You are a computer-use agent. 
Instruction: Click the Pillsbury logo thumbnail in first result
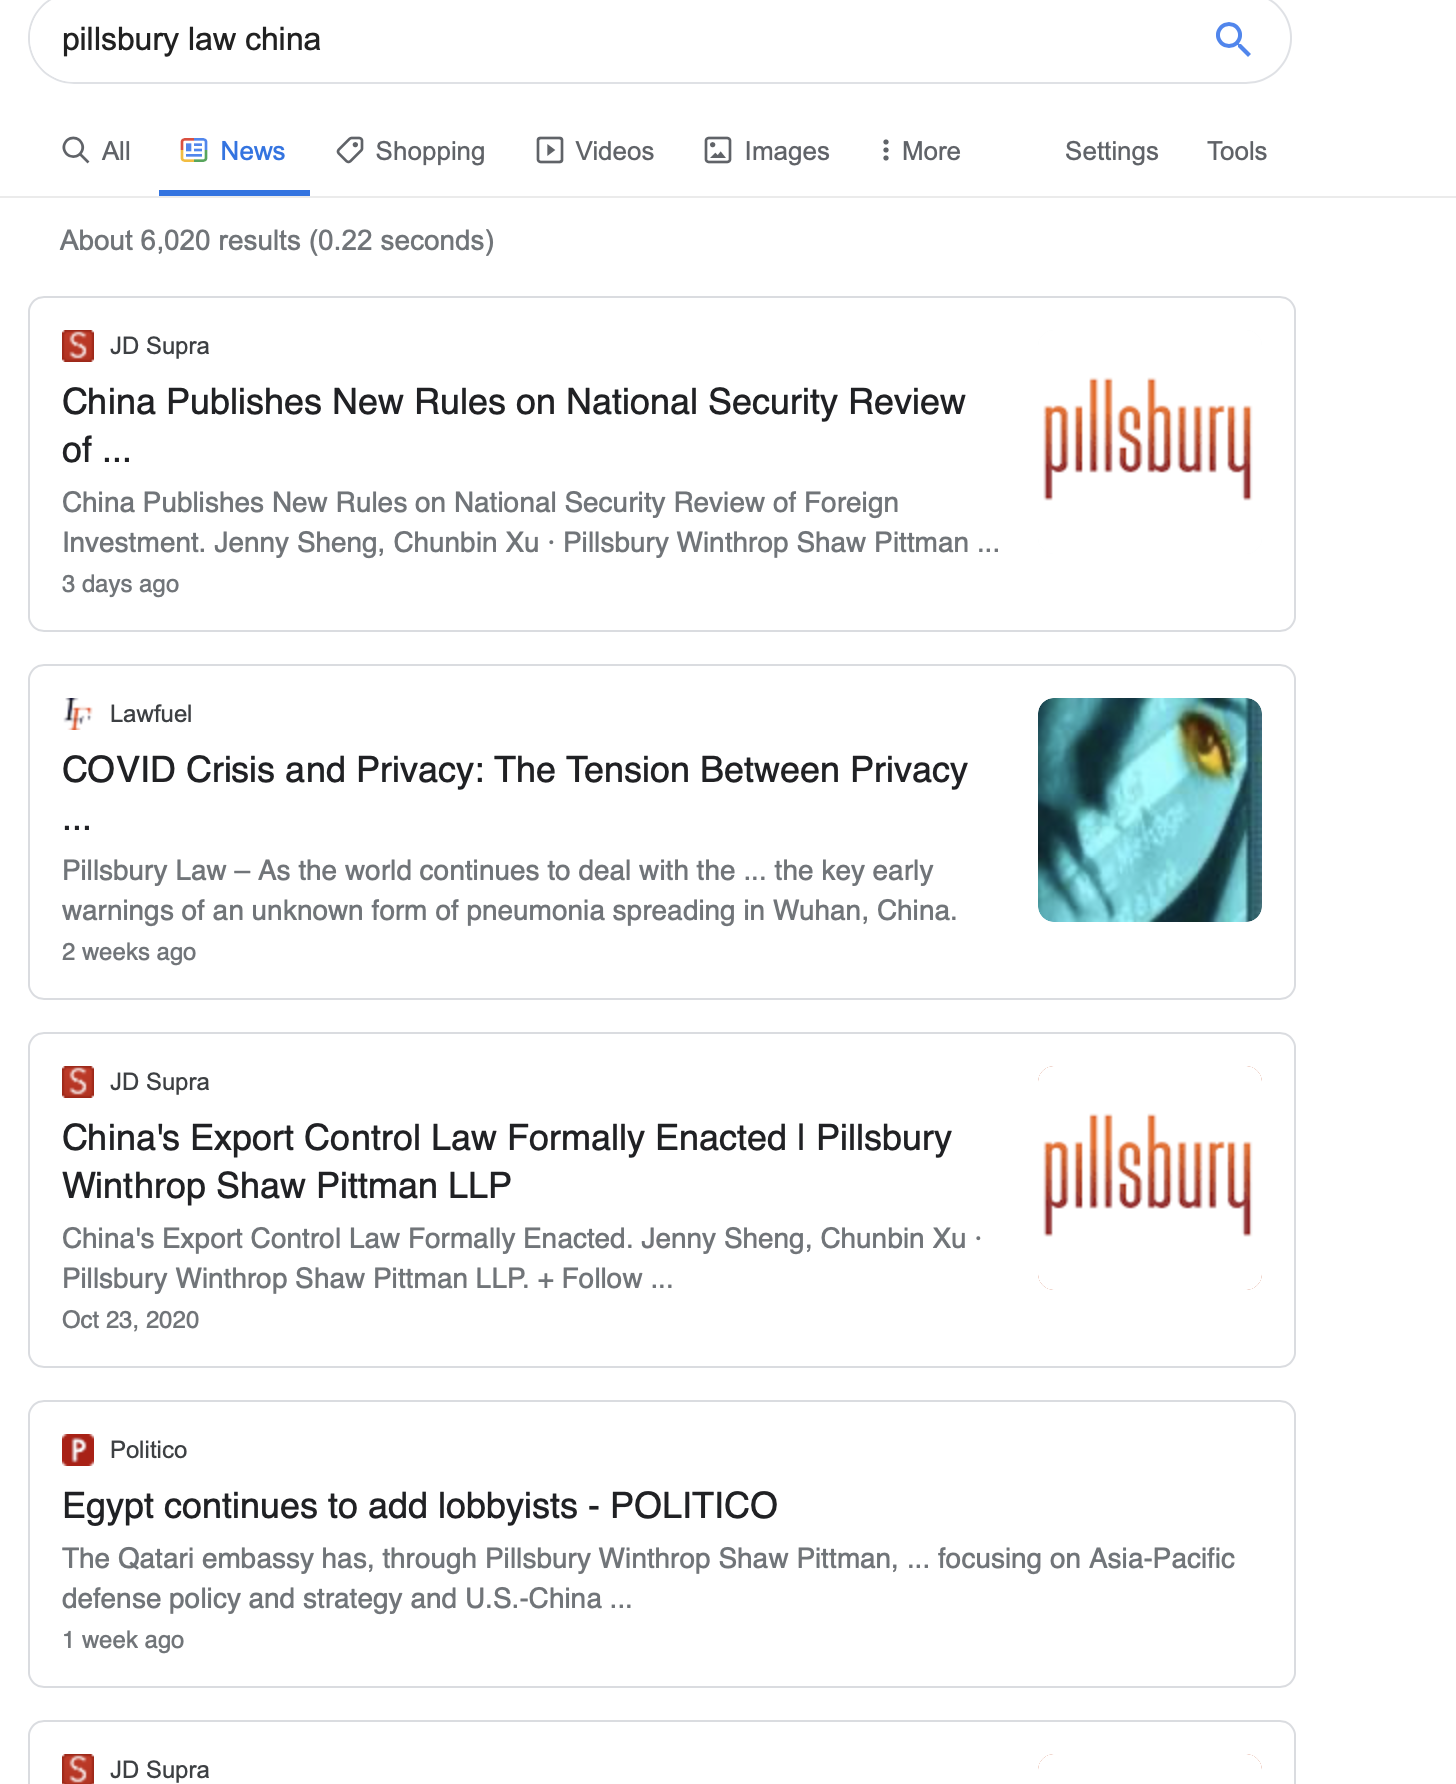point(1149,440)
